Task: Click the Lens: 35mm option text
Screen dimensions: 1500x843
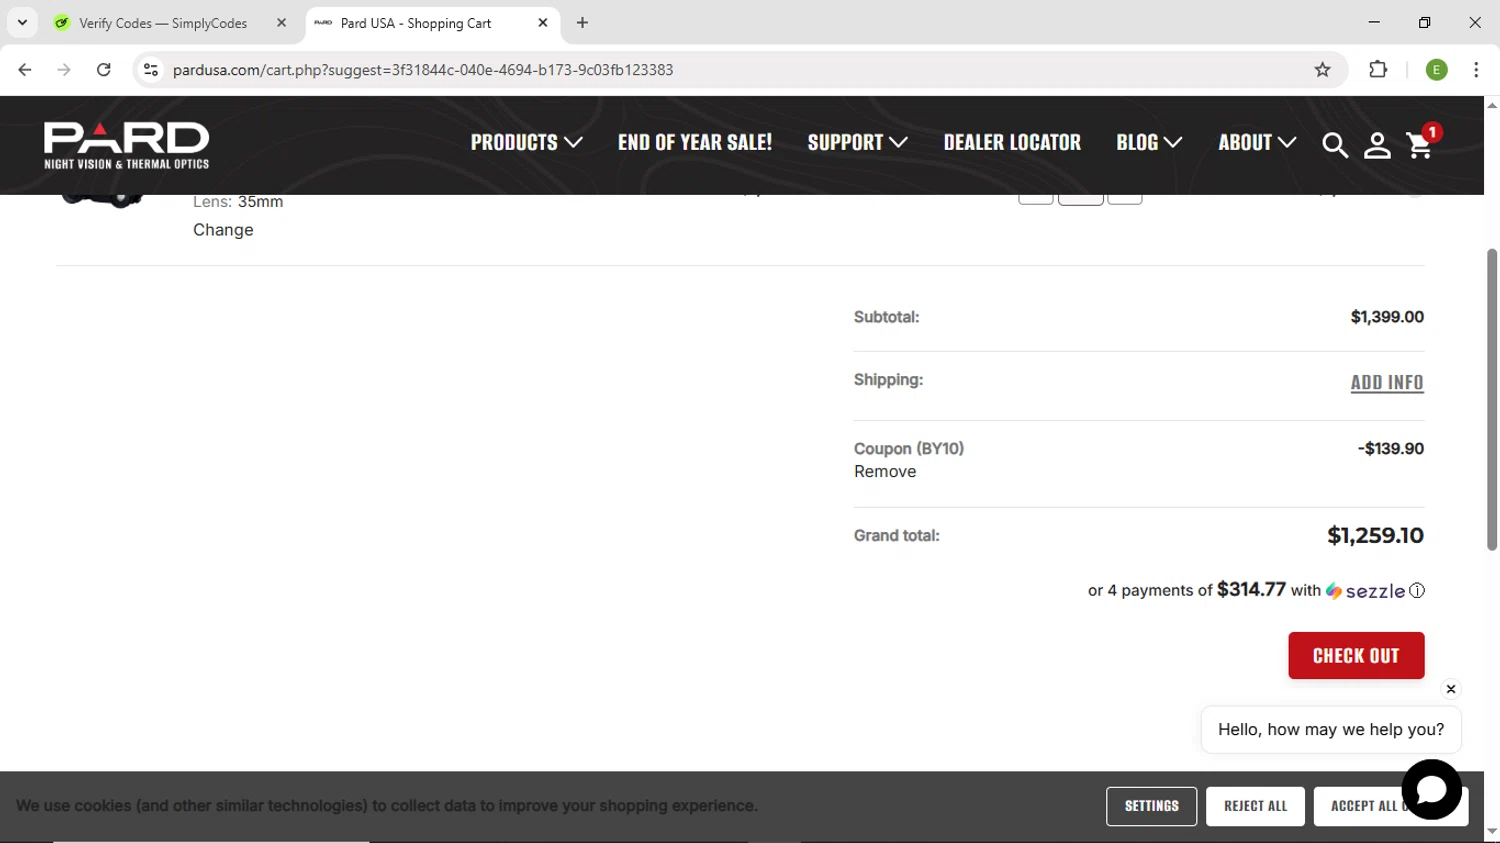Action: point(238,202)
